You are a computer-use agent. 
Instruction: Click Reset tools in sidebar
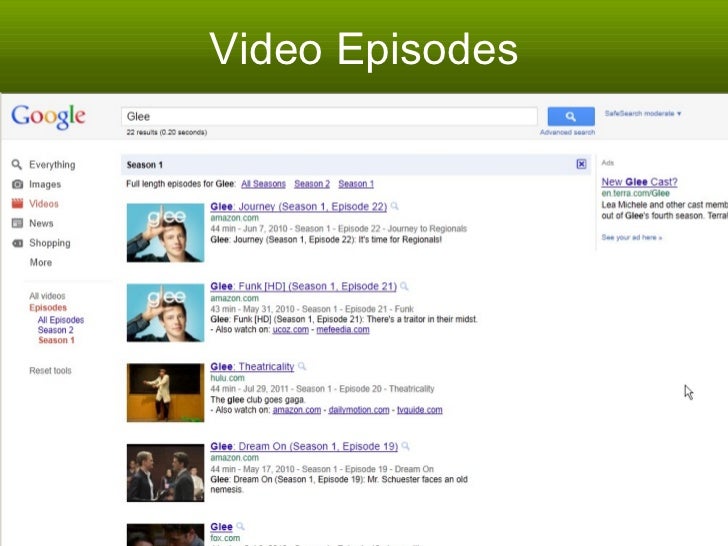(x=50, y=370)
